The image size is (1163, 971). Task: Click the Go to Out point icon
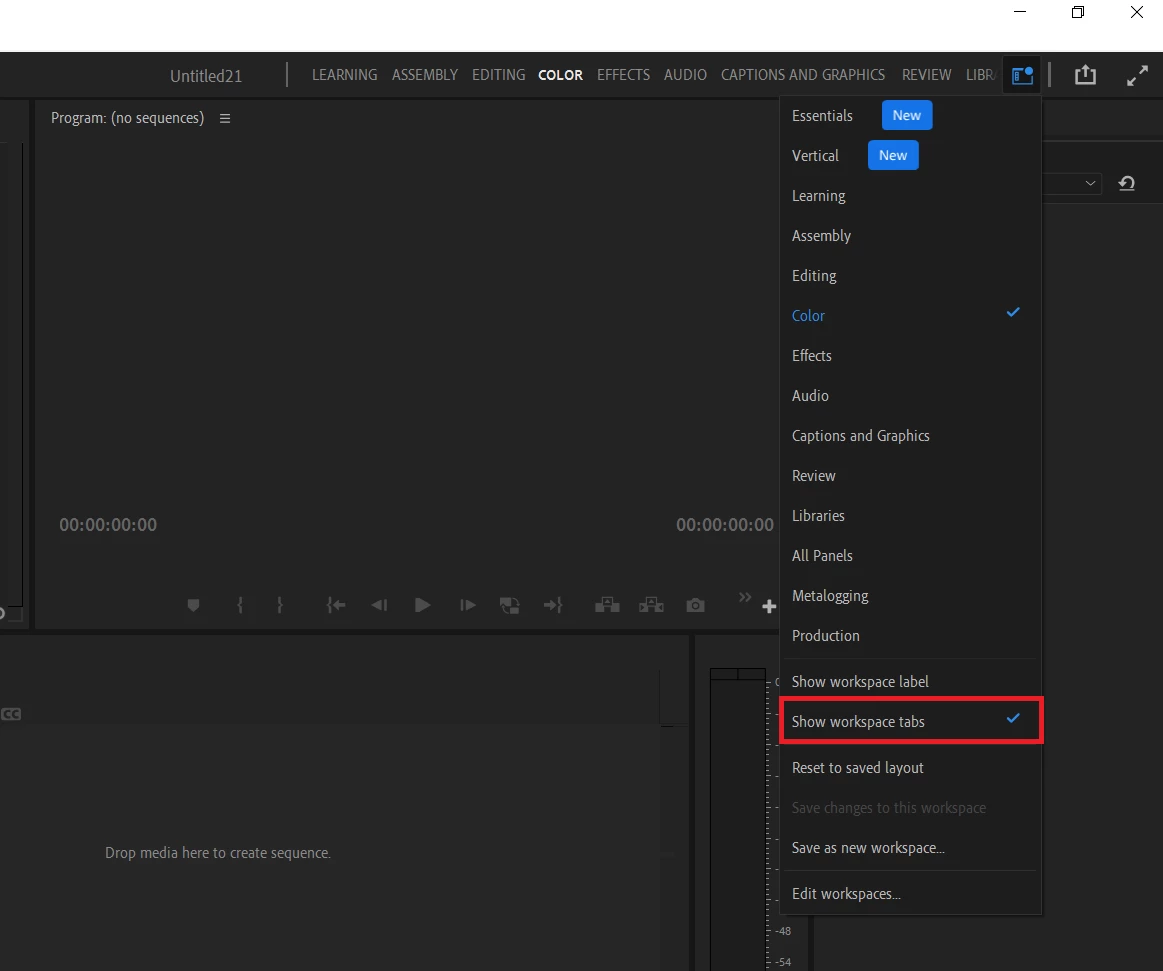pos(553,605)
